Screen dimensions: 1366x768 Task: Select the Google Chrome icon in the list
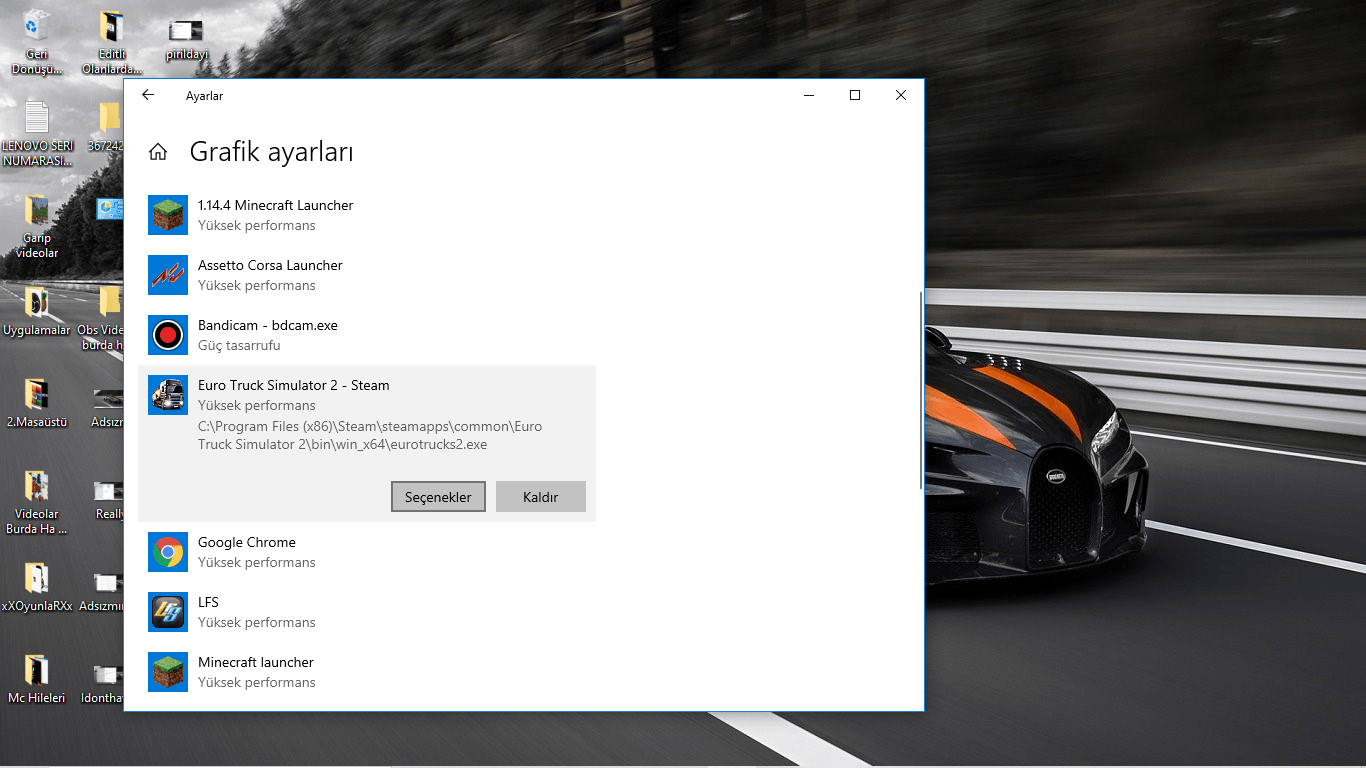168,552
